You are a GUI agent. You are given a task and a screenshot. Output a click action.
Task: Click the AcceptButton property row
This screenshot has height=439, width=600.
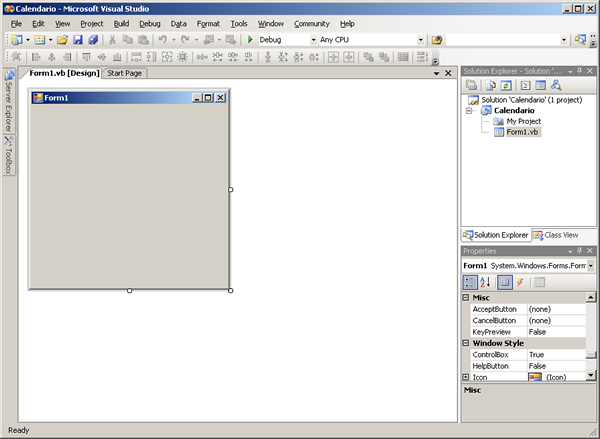(528, 309)
